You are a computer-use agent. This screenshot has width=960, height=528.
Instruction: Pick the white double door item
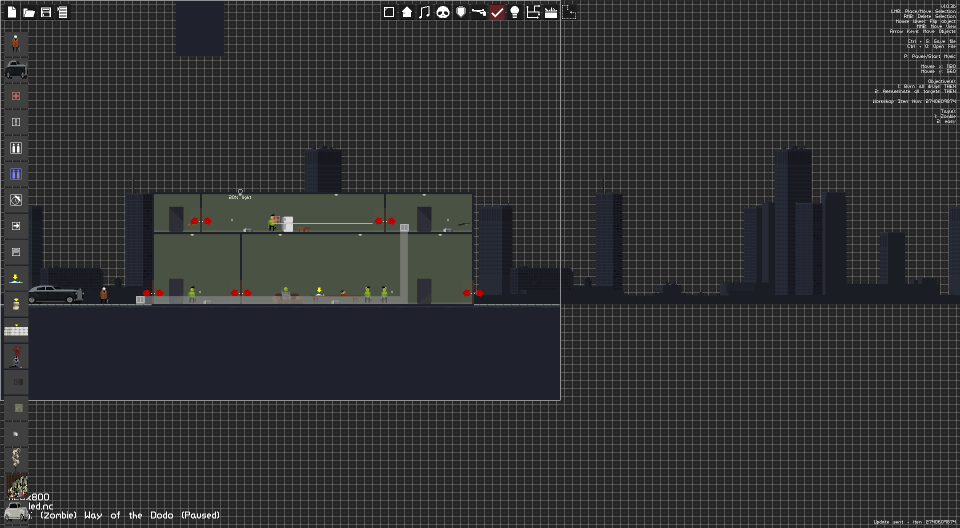[x=16, y=148]
